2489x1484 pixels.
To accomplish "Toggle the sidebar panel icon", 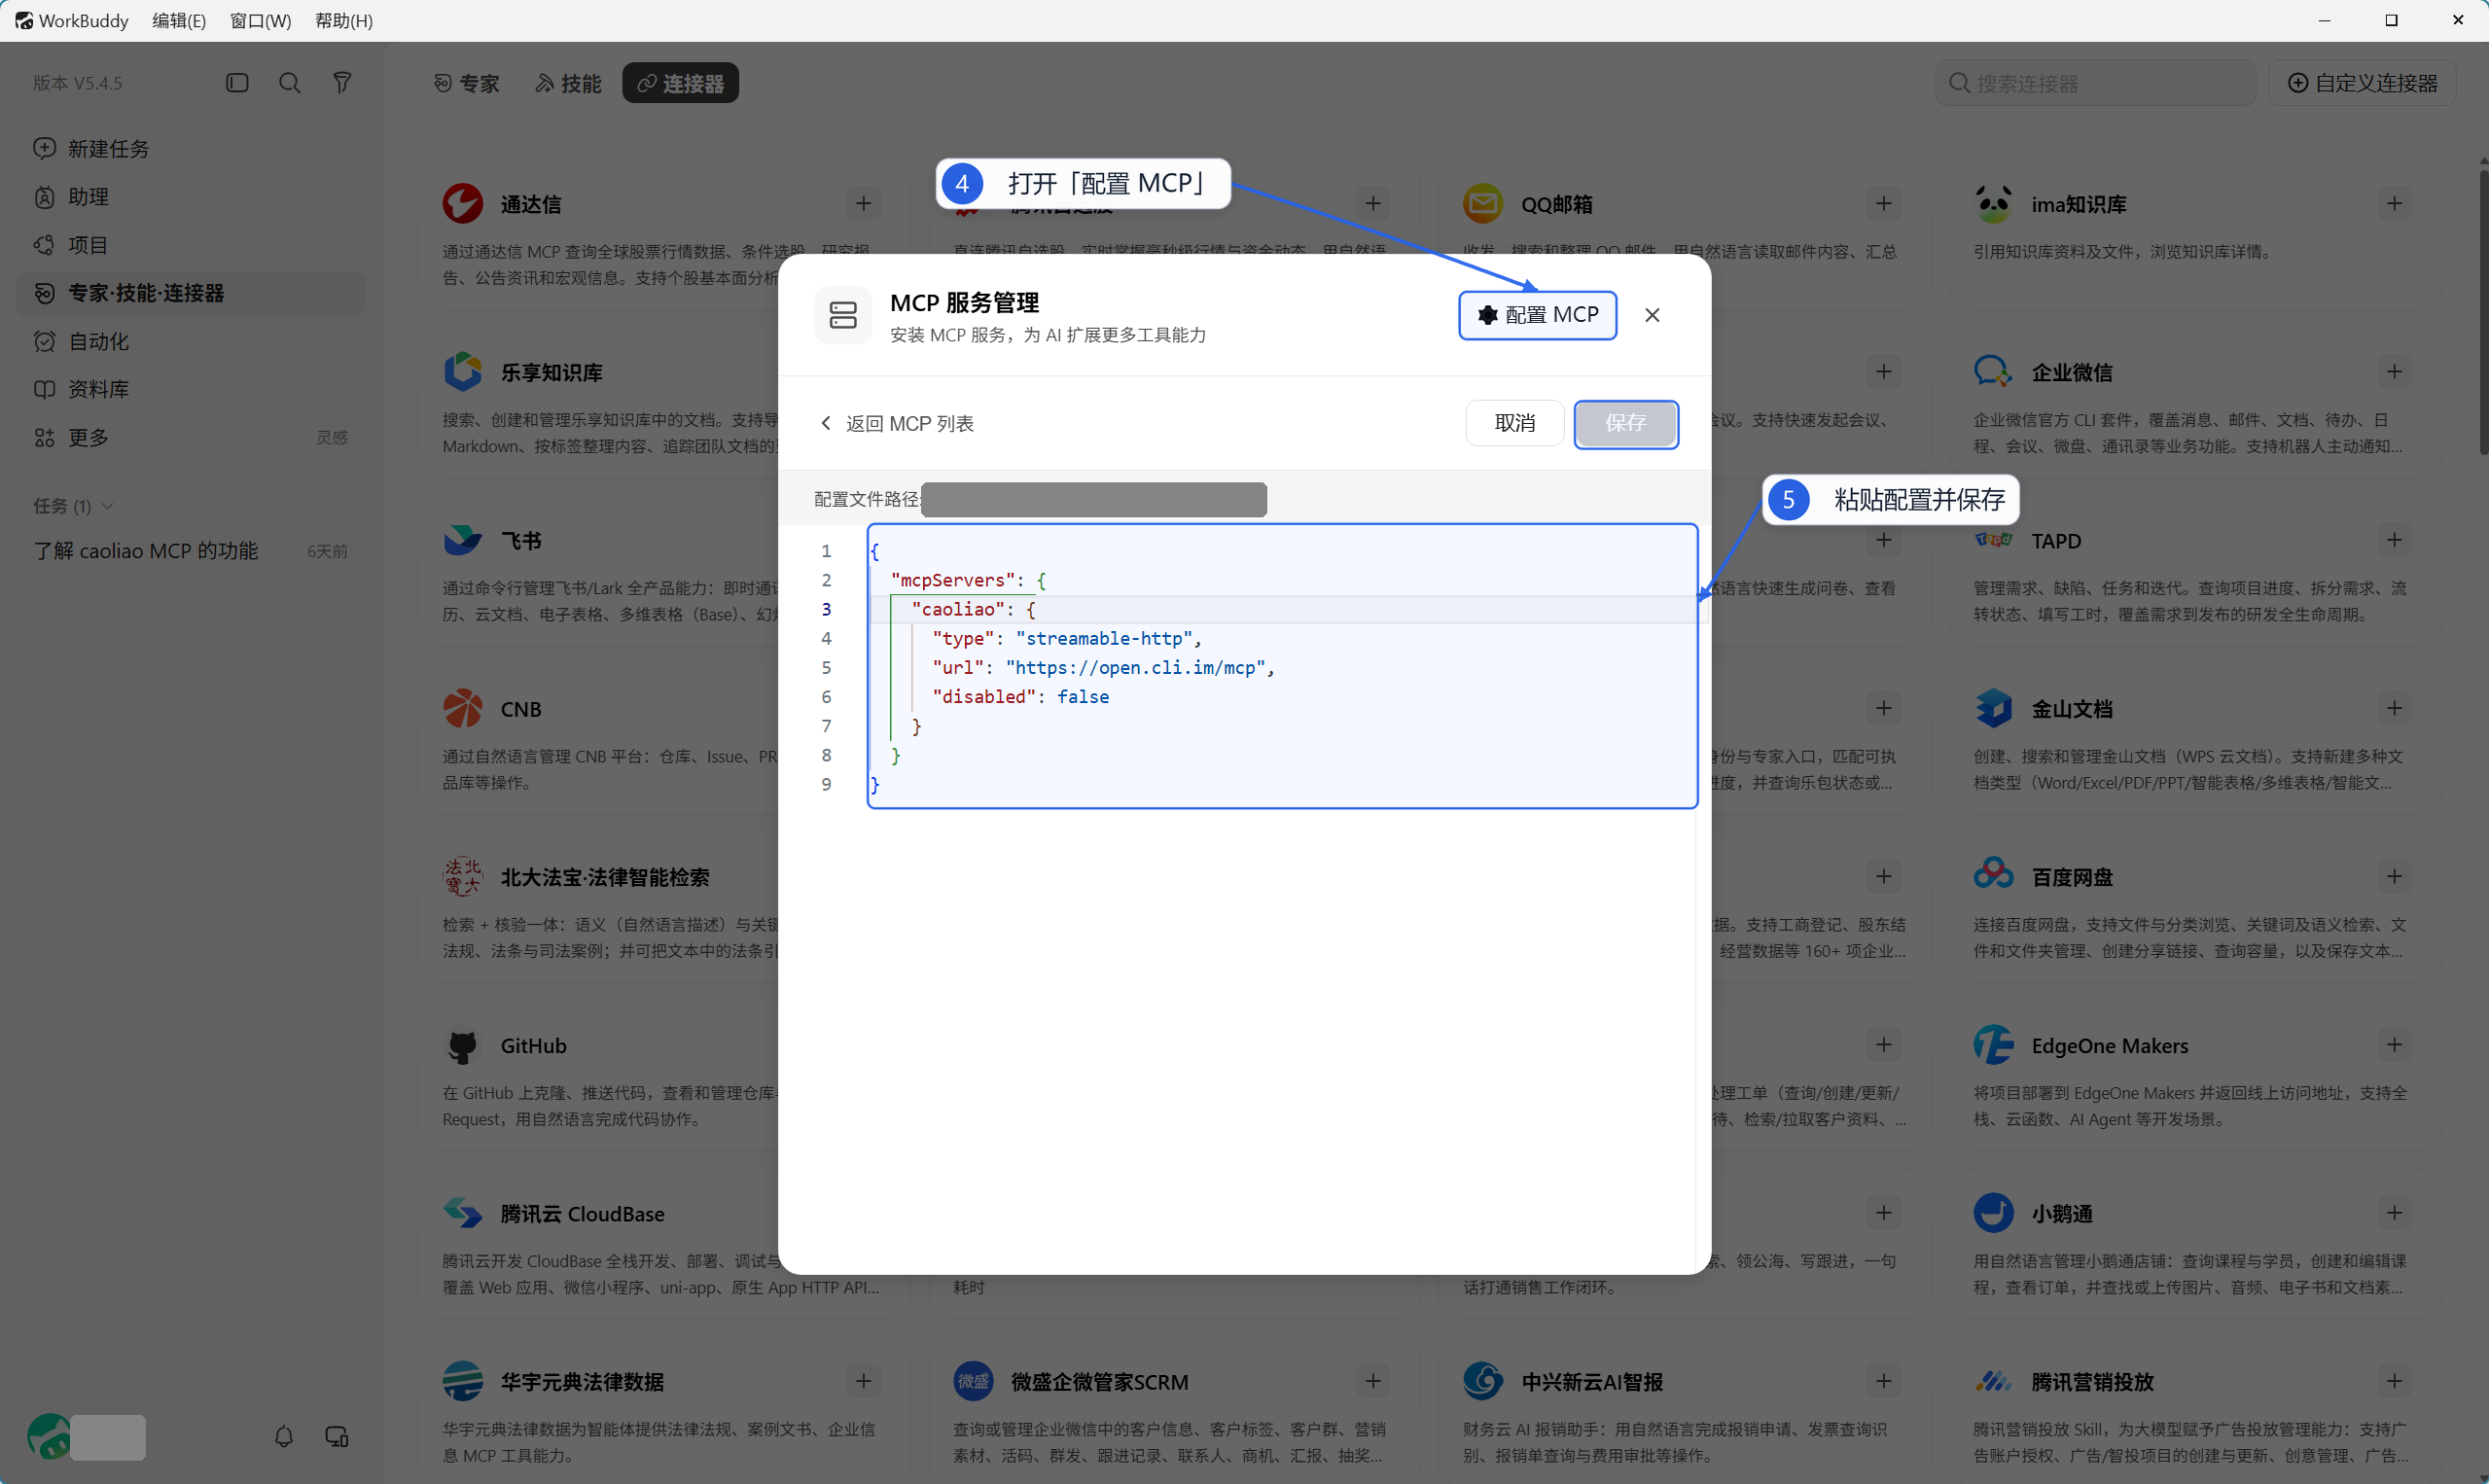I will [237, 83].
